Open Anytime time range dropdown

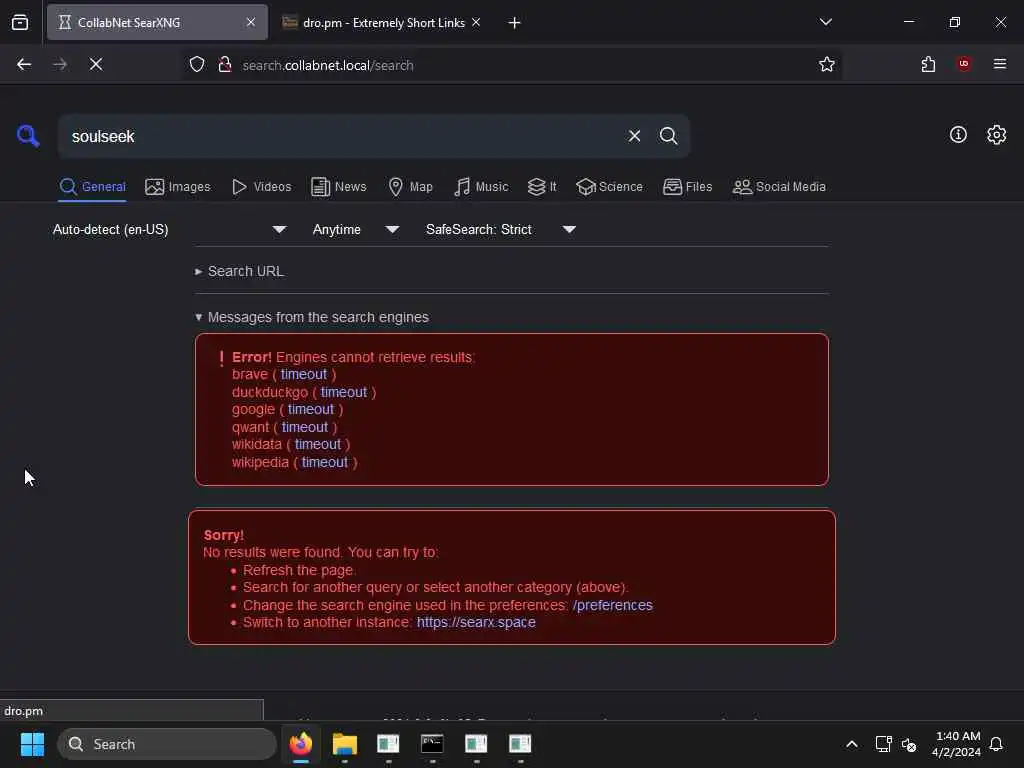[x=356, y=229]
